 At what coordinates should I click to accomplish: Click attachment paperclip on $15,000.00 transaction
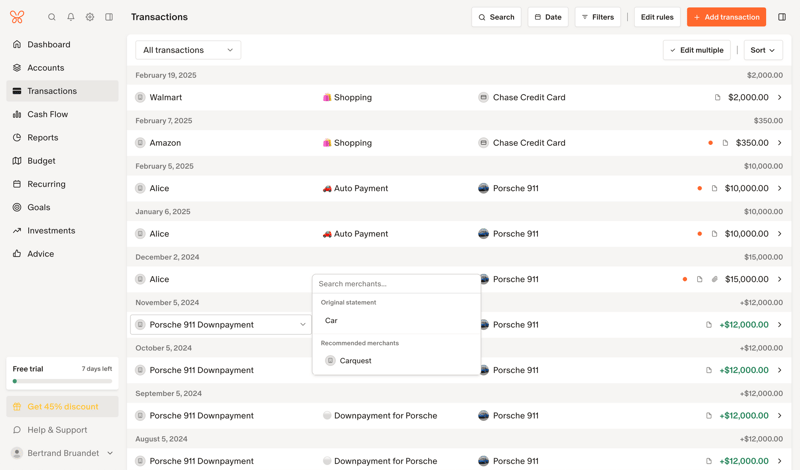714,279
